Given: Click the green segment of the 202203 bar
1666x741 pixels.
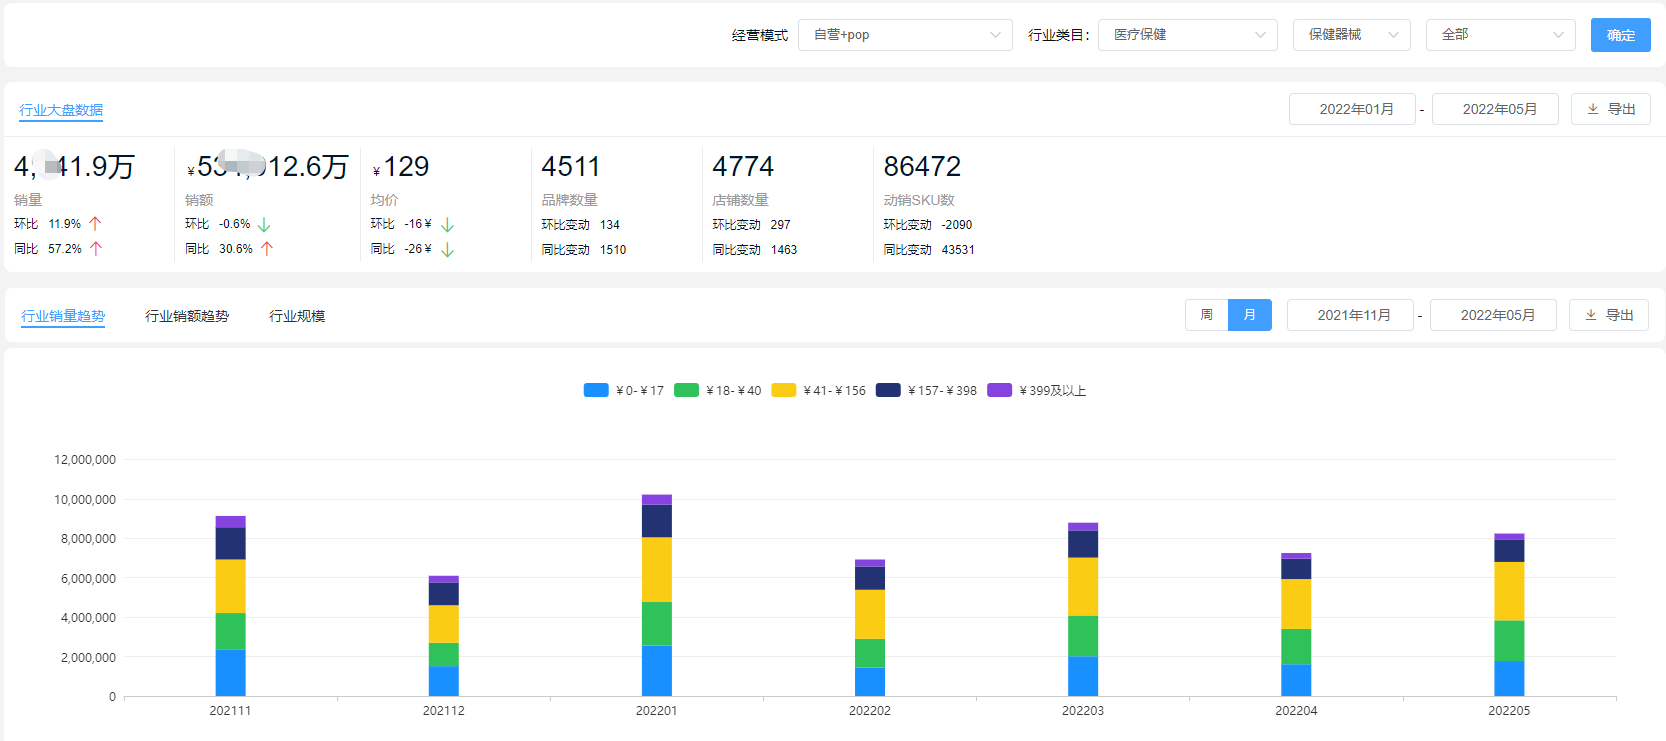Looking at the screenshot, I should [x=1083, y=636].
